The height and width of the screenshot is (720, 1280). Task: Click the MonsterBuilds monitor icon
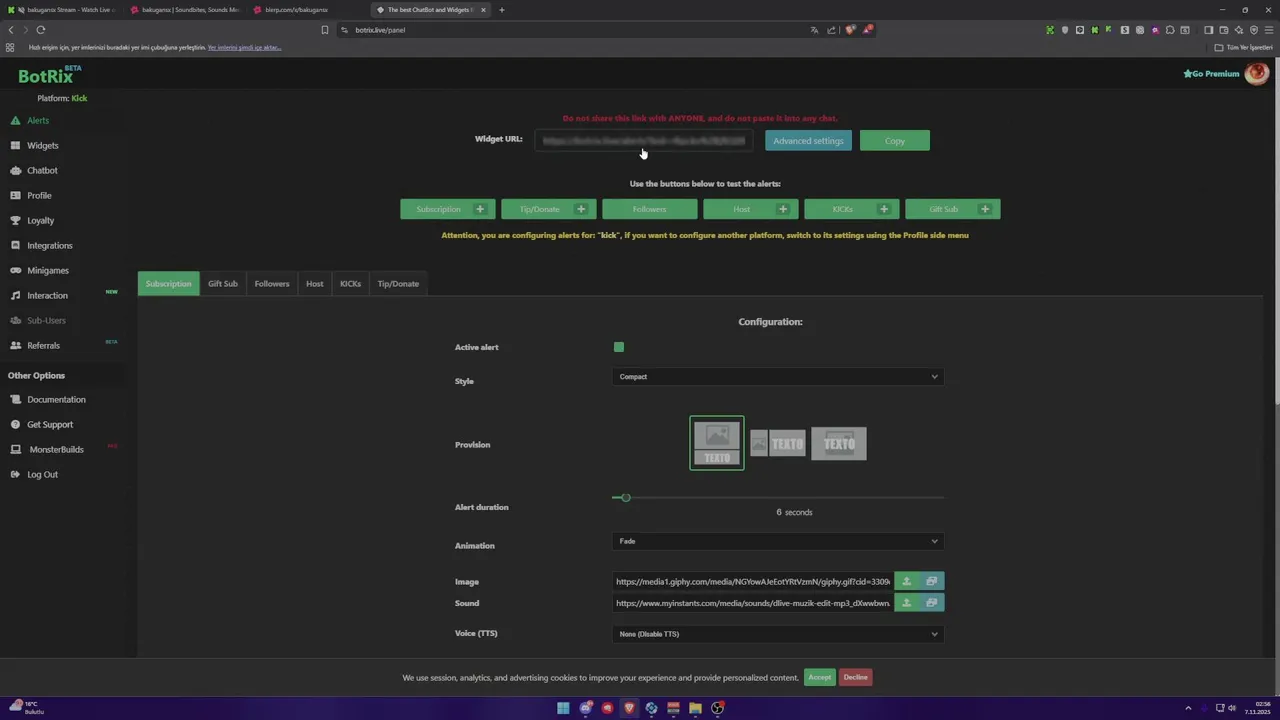[15, 450]
